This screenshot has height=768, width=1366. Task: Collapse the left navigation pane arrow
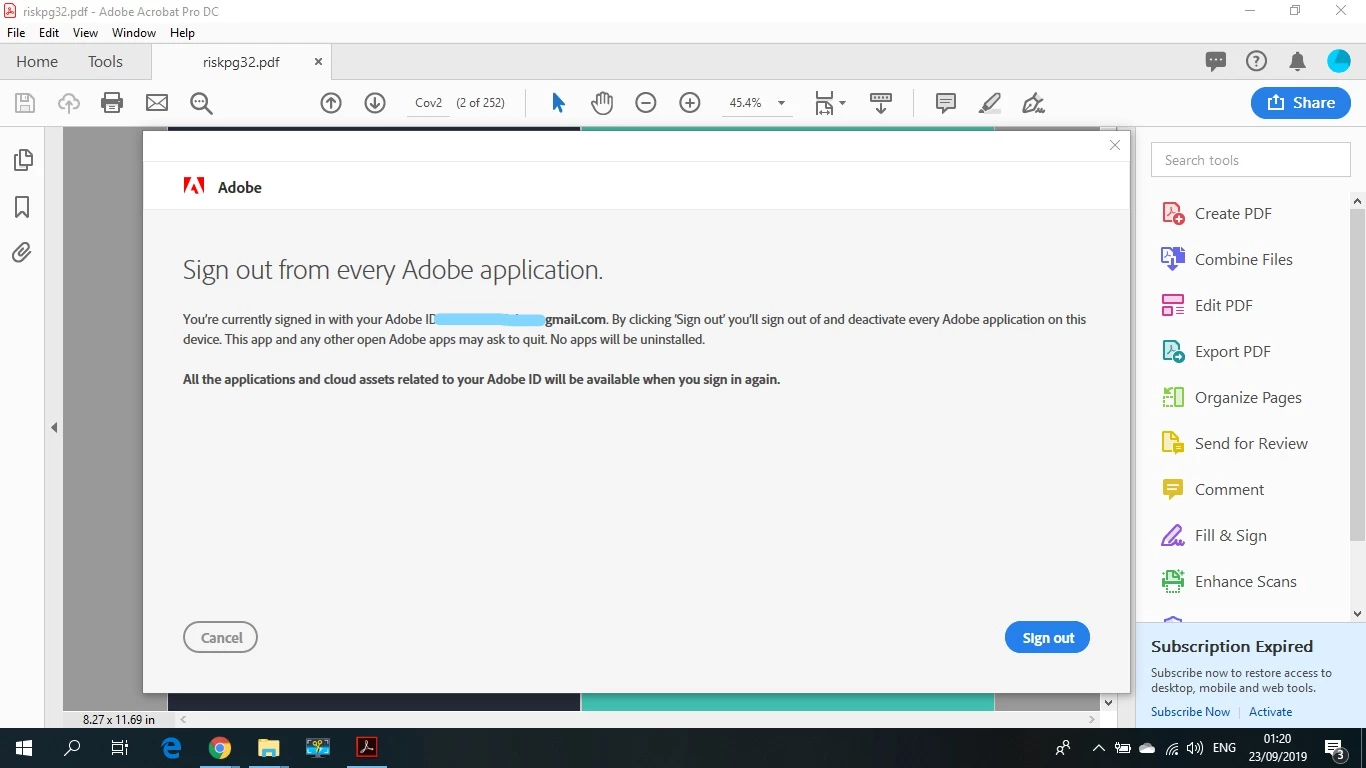(x=54, y=427)
